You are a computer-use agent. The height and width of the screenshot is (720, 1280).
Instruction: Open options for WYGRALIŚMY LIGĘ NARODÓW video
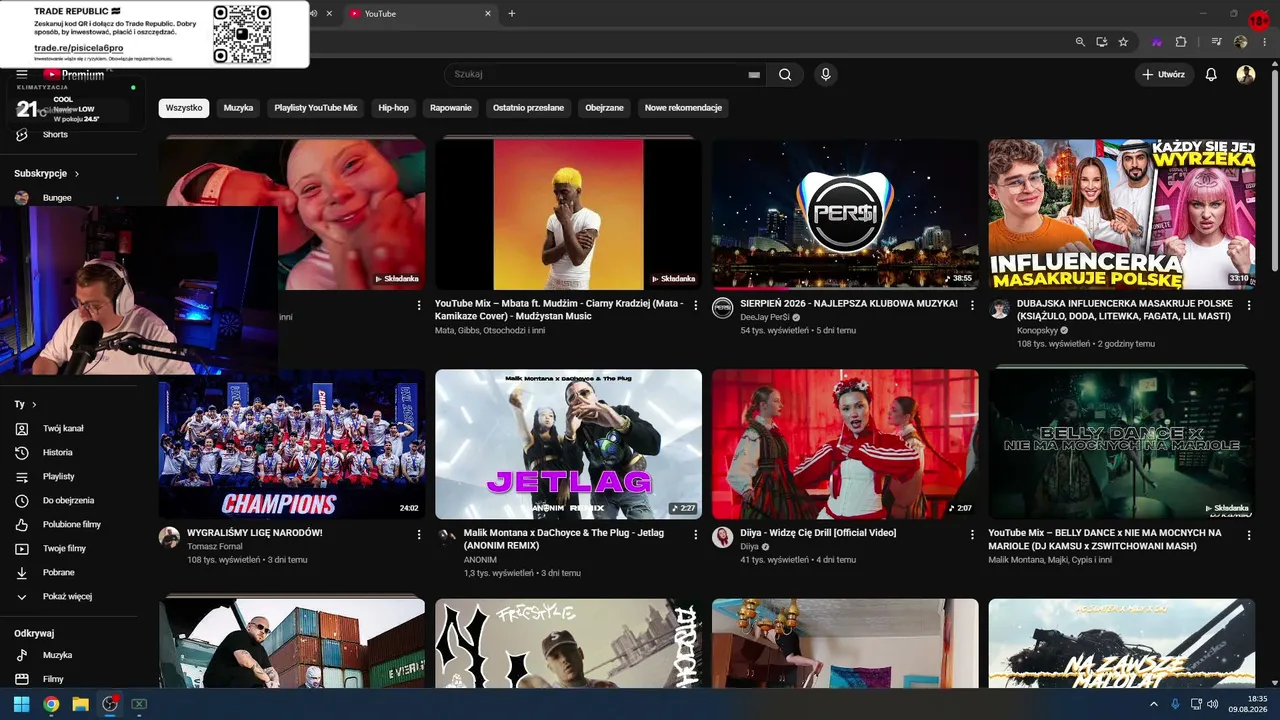(x=419, y=535)
